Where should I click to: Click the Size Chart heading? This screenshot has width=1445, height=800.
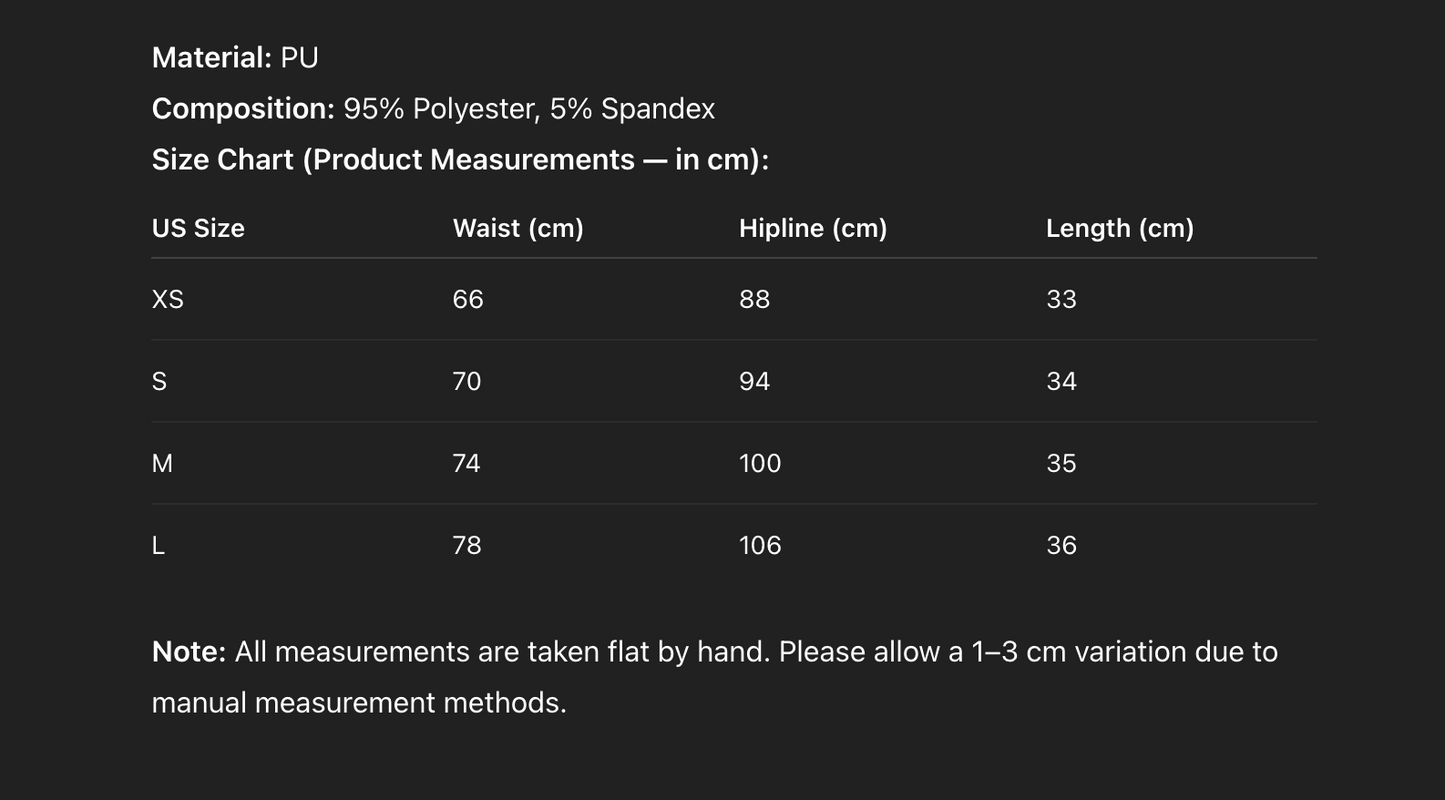(x=460, y=160)
